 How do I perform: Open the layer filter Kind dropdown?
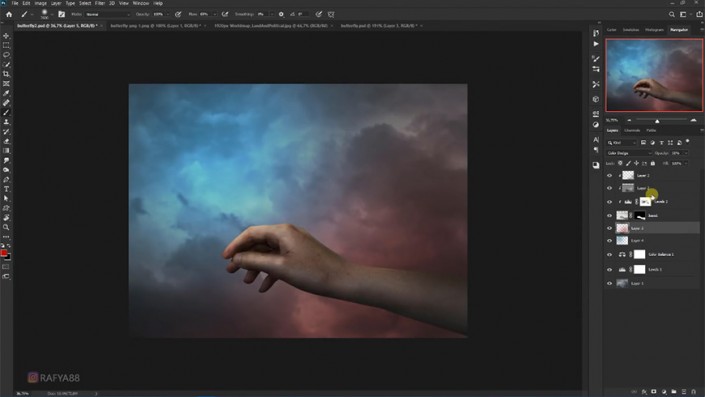point(622,143)
